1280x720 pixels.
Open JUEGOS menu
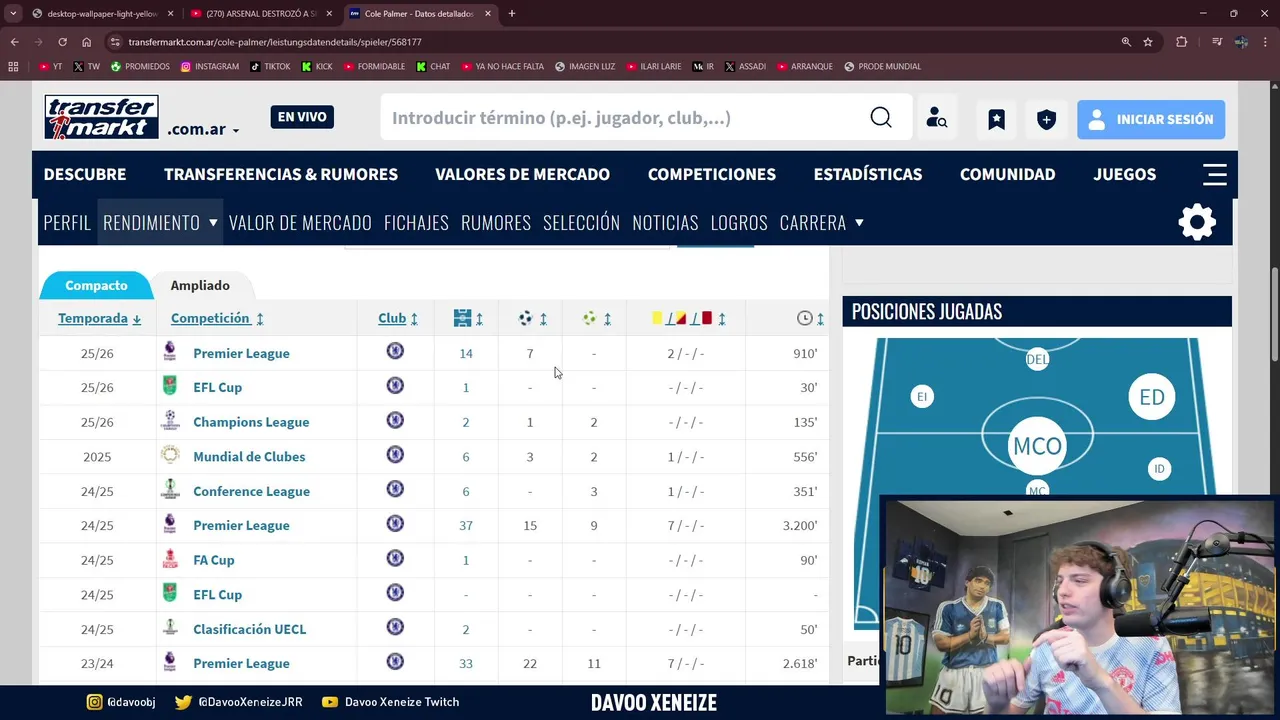pos(1125,174)
